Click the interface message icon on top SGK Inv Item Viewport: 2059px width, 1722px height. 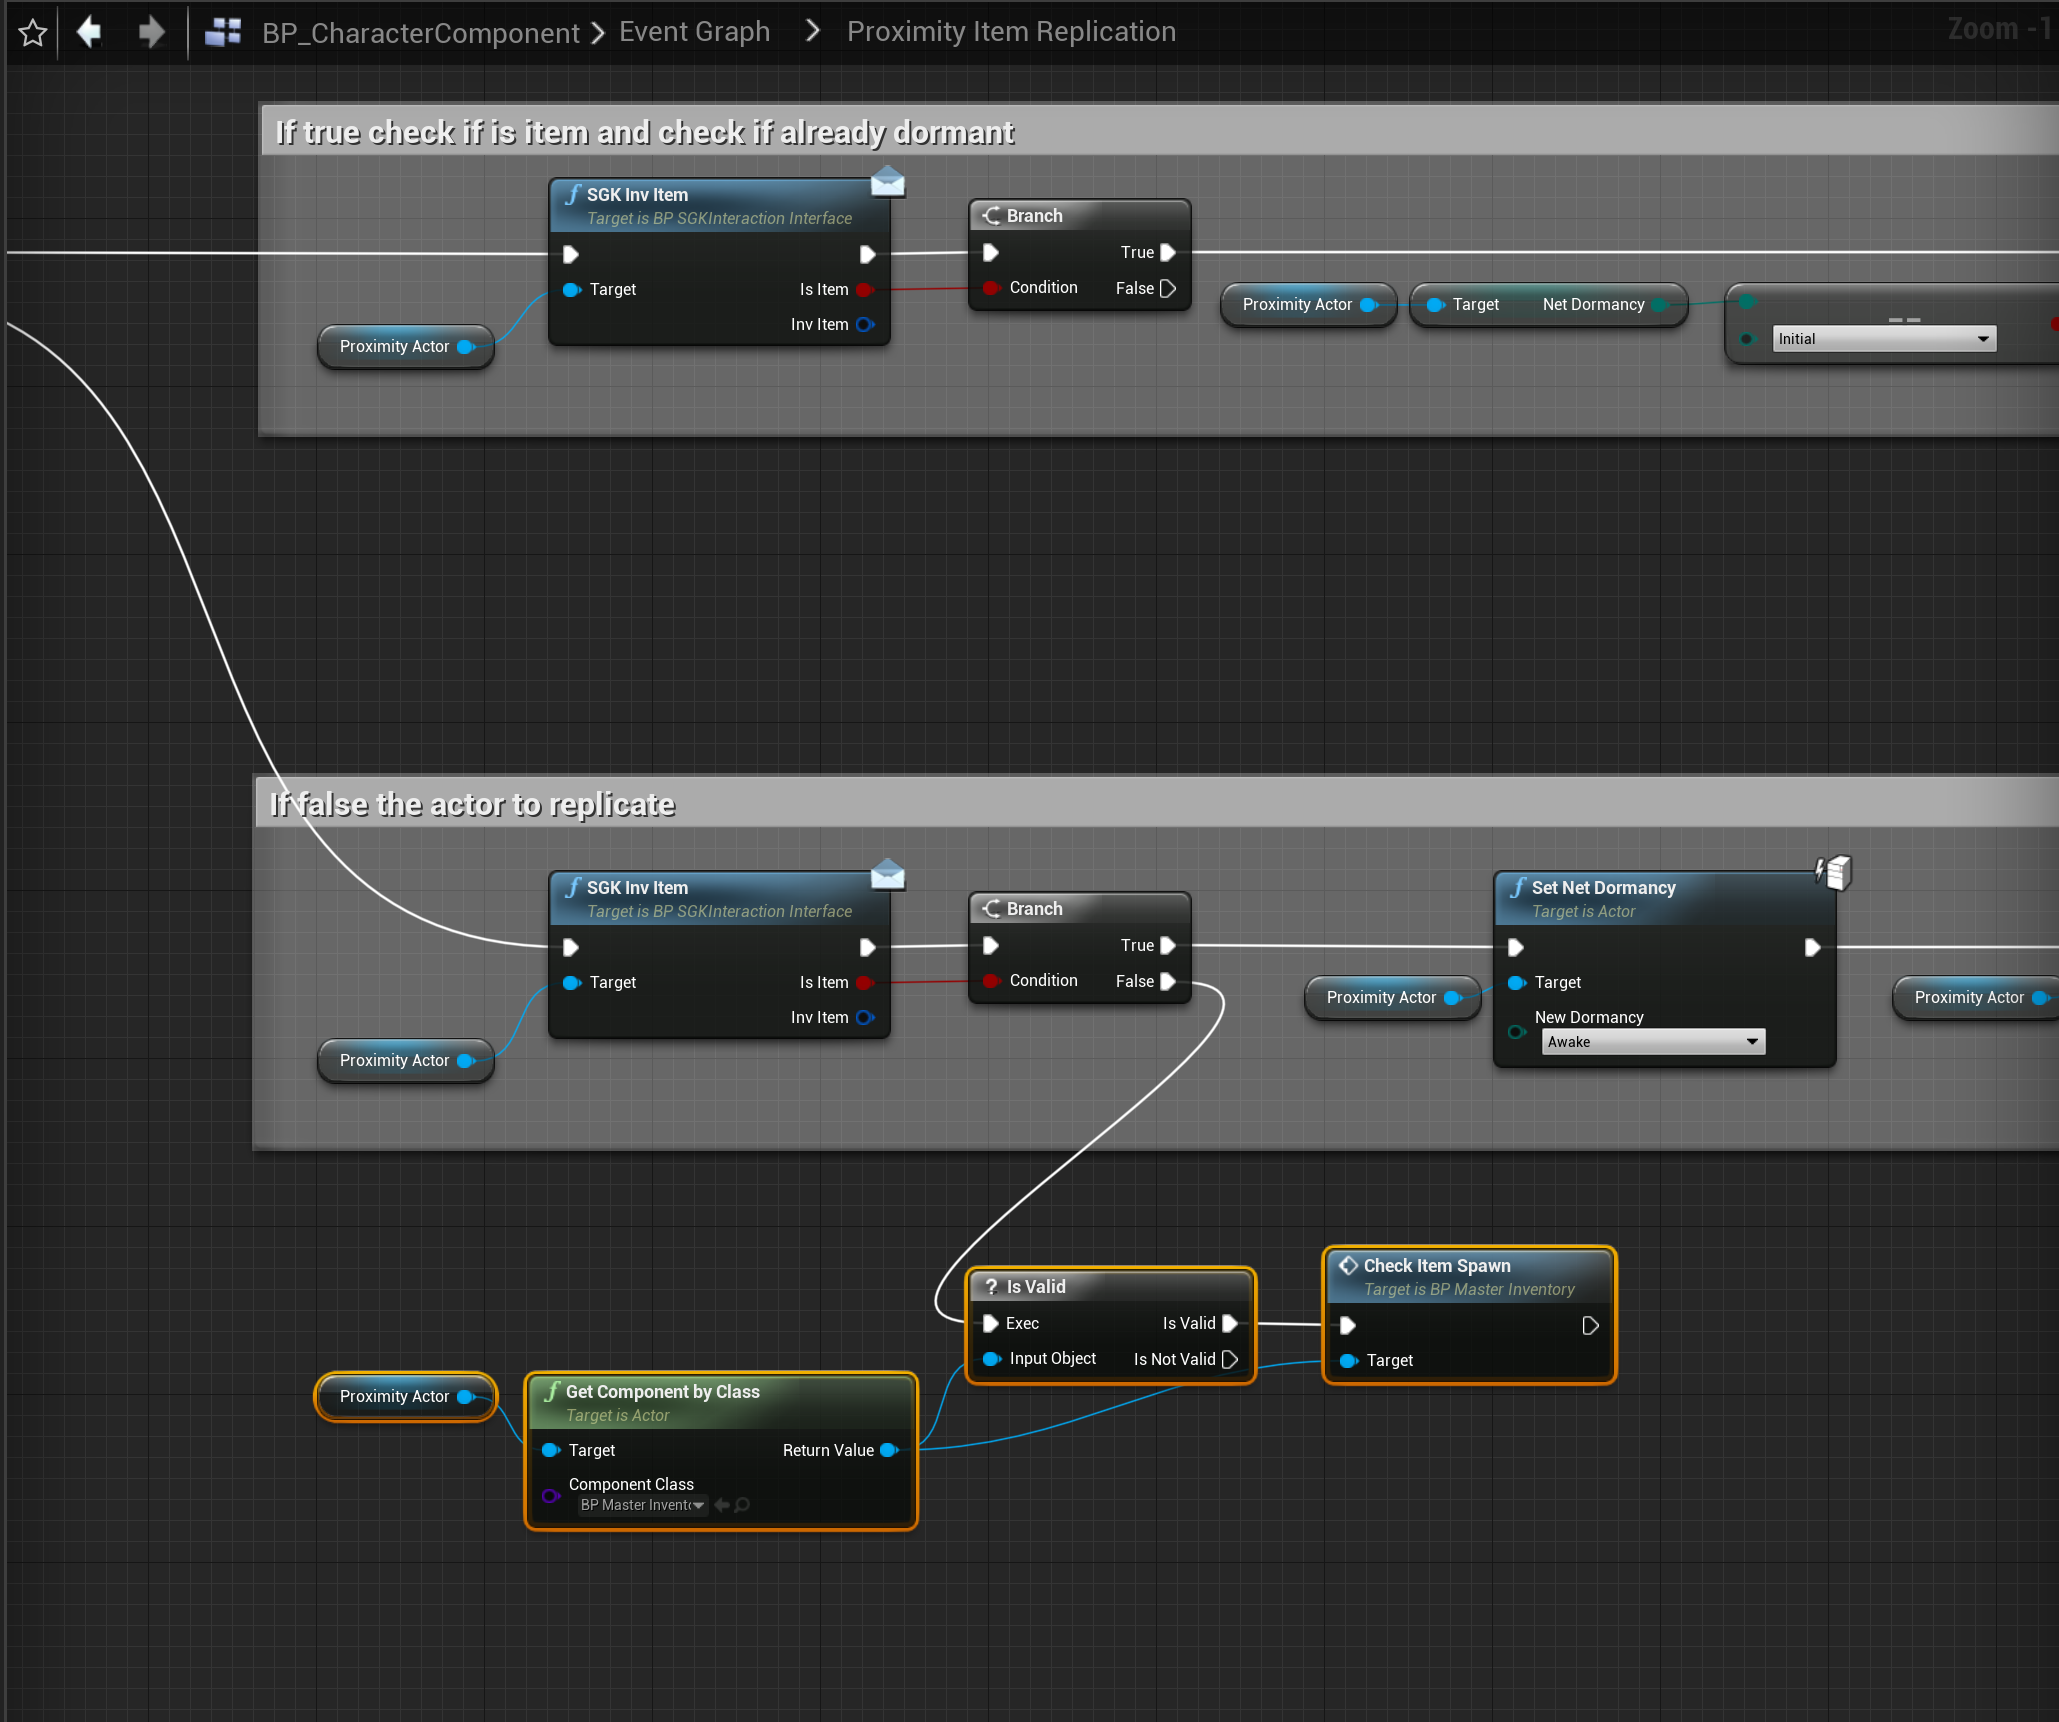[887, 182]
